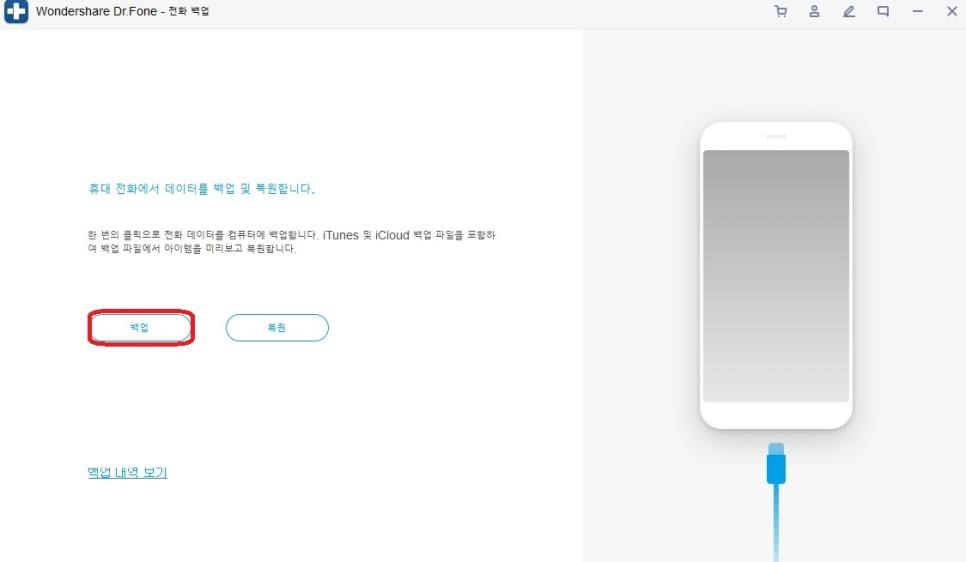Click the Dr.Fone logo icon

point(16,11)
